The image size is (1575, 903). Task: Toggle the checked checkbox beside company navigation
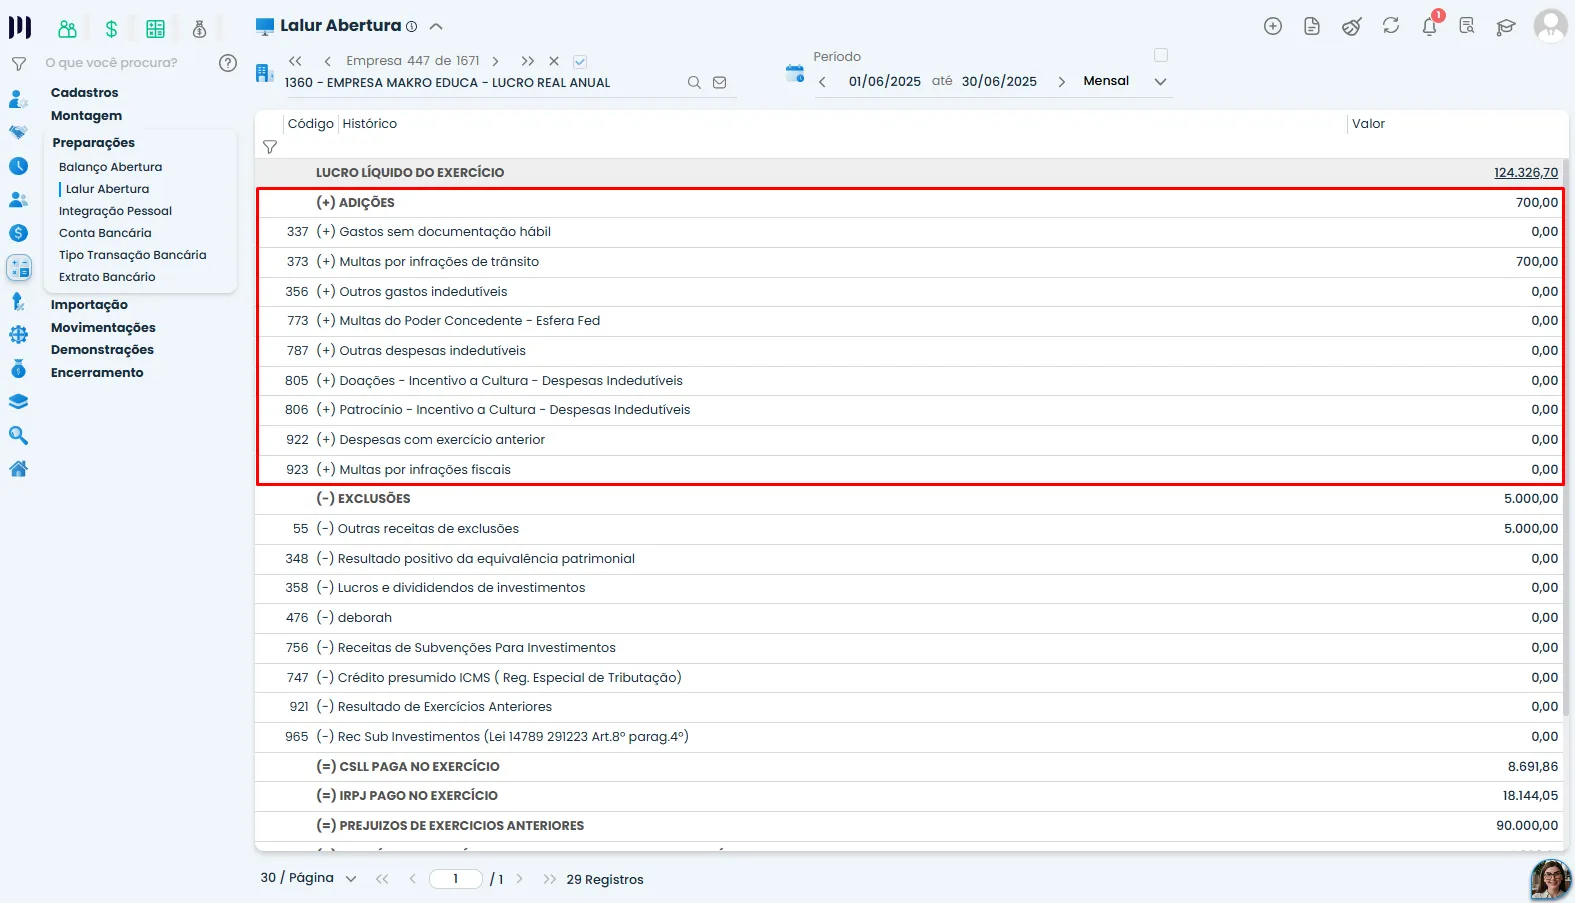coord(580,61)
